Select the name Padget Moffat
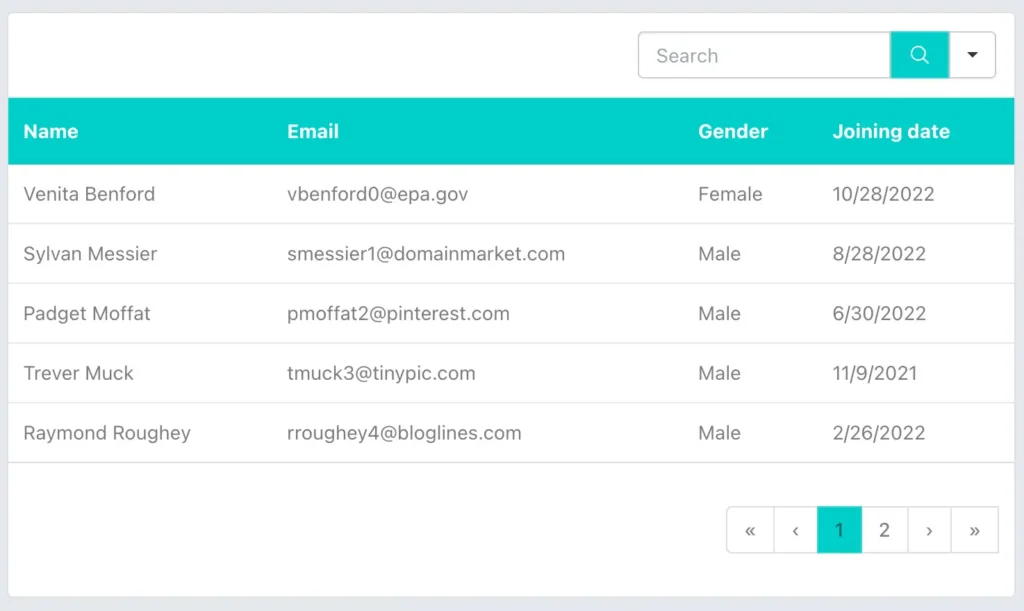The width and height of the screenshot is (1024, 611). 87,313
